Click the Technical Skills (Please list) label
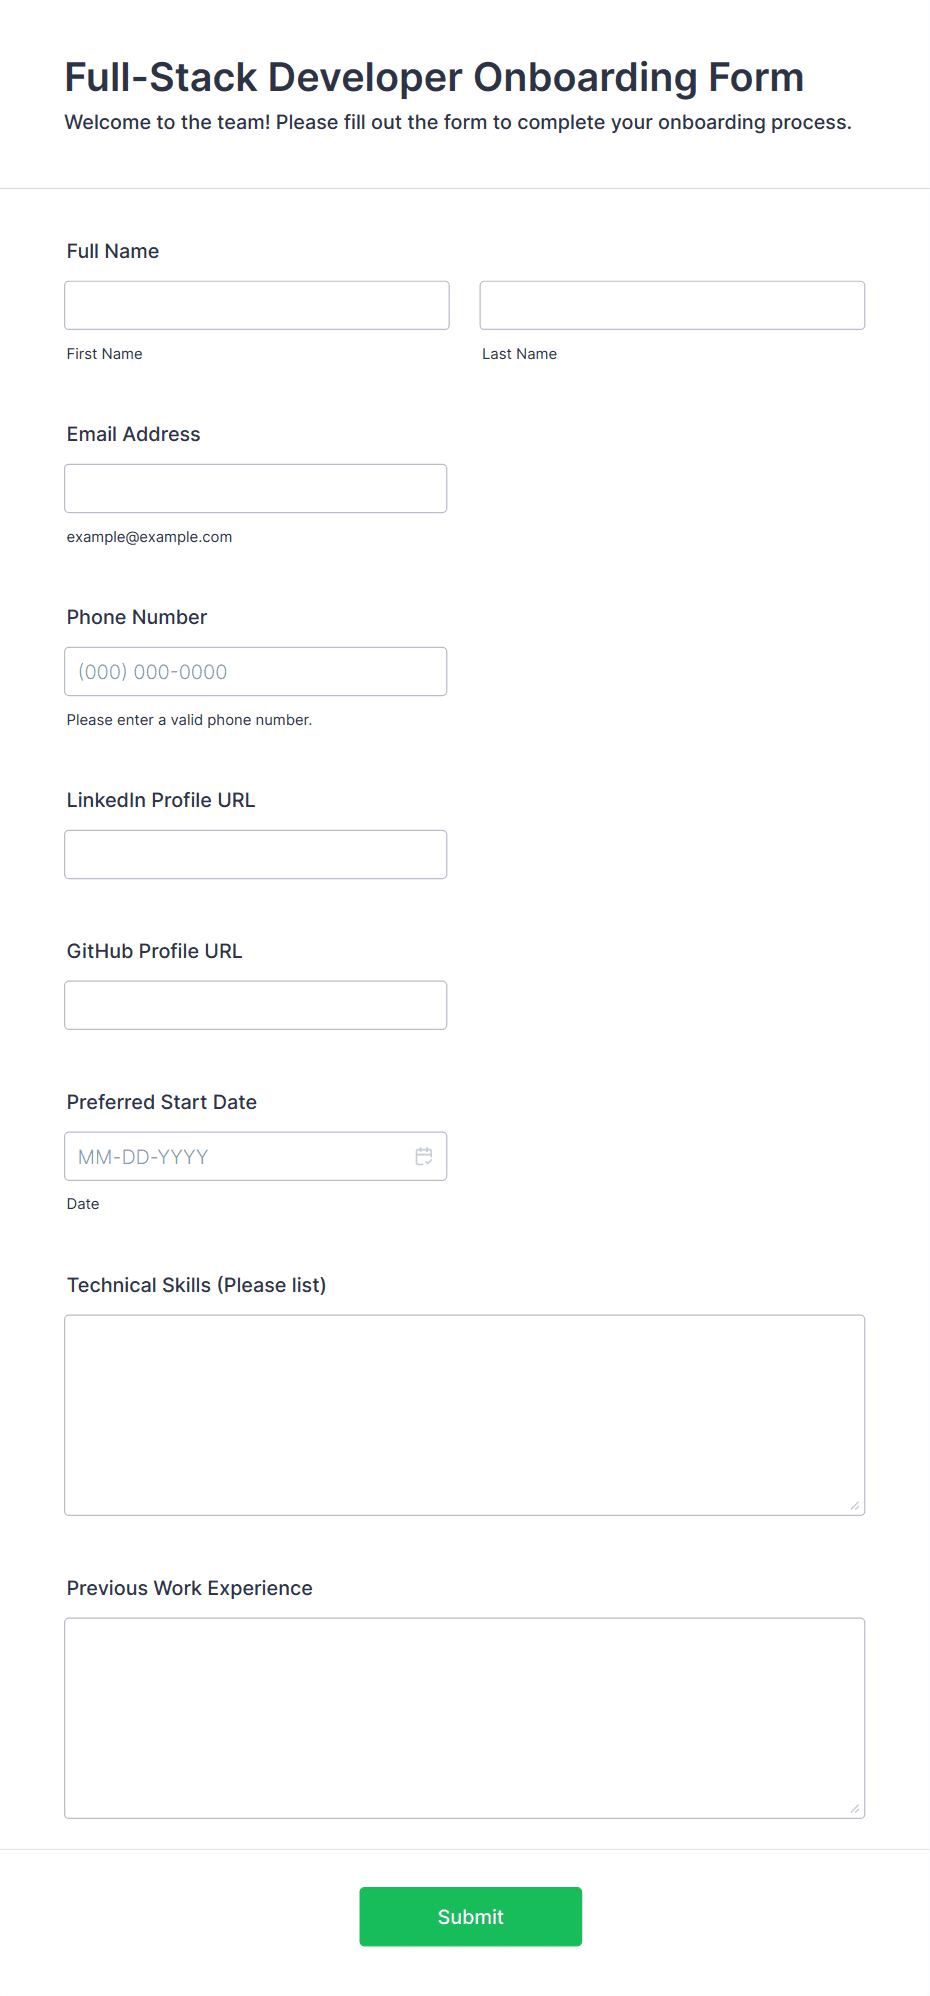Viewport: 930px width, 1996px height. point(197,1285)
